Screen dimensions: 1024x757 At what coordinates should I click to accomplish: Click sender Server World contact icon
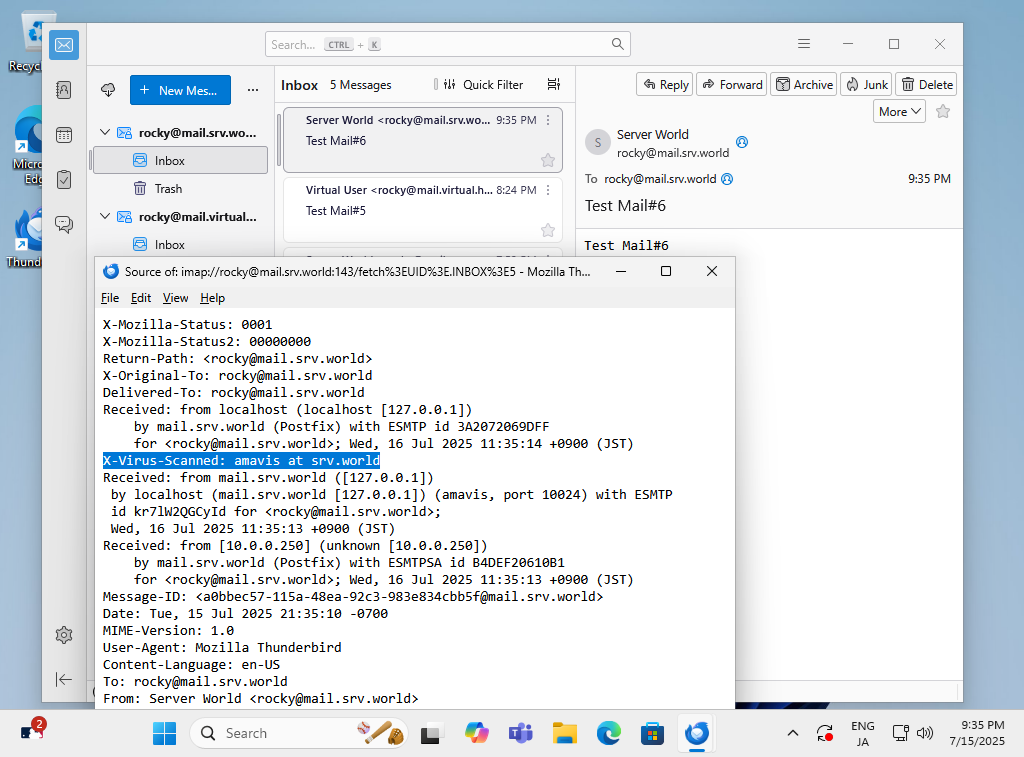742,142
